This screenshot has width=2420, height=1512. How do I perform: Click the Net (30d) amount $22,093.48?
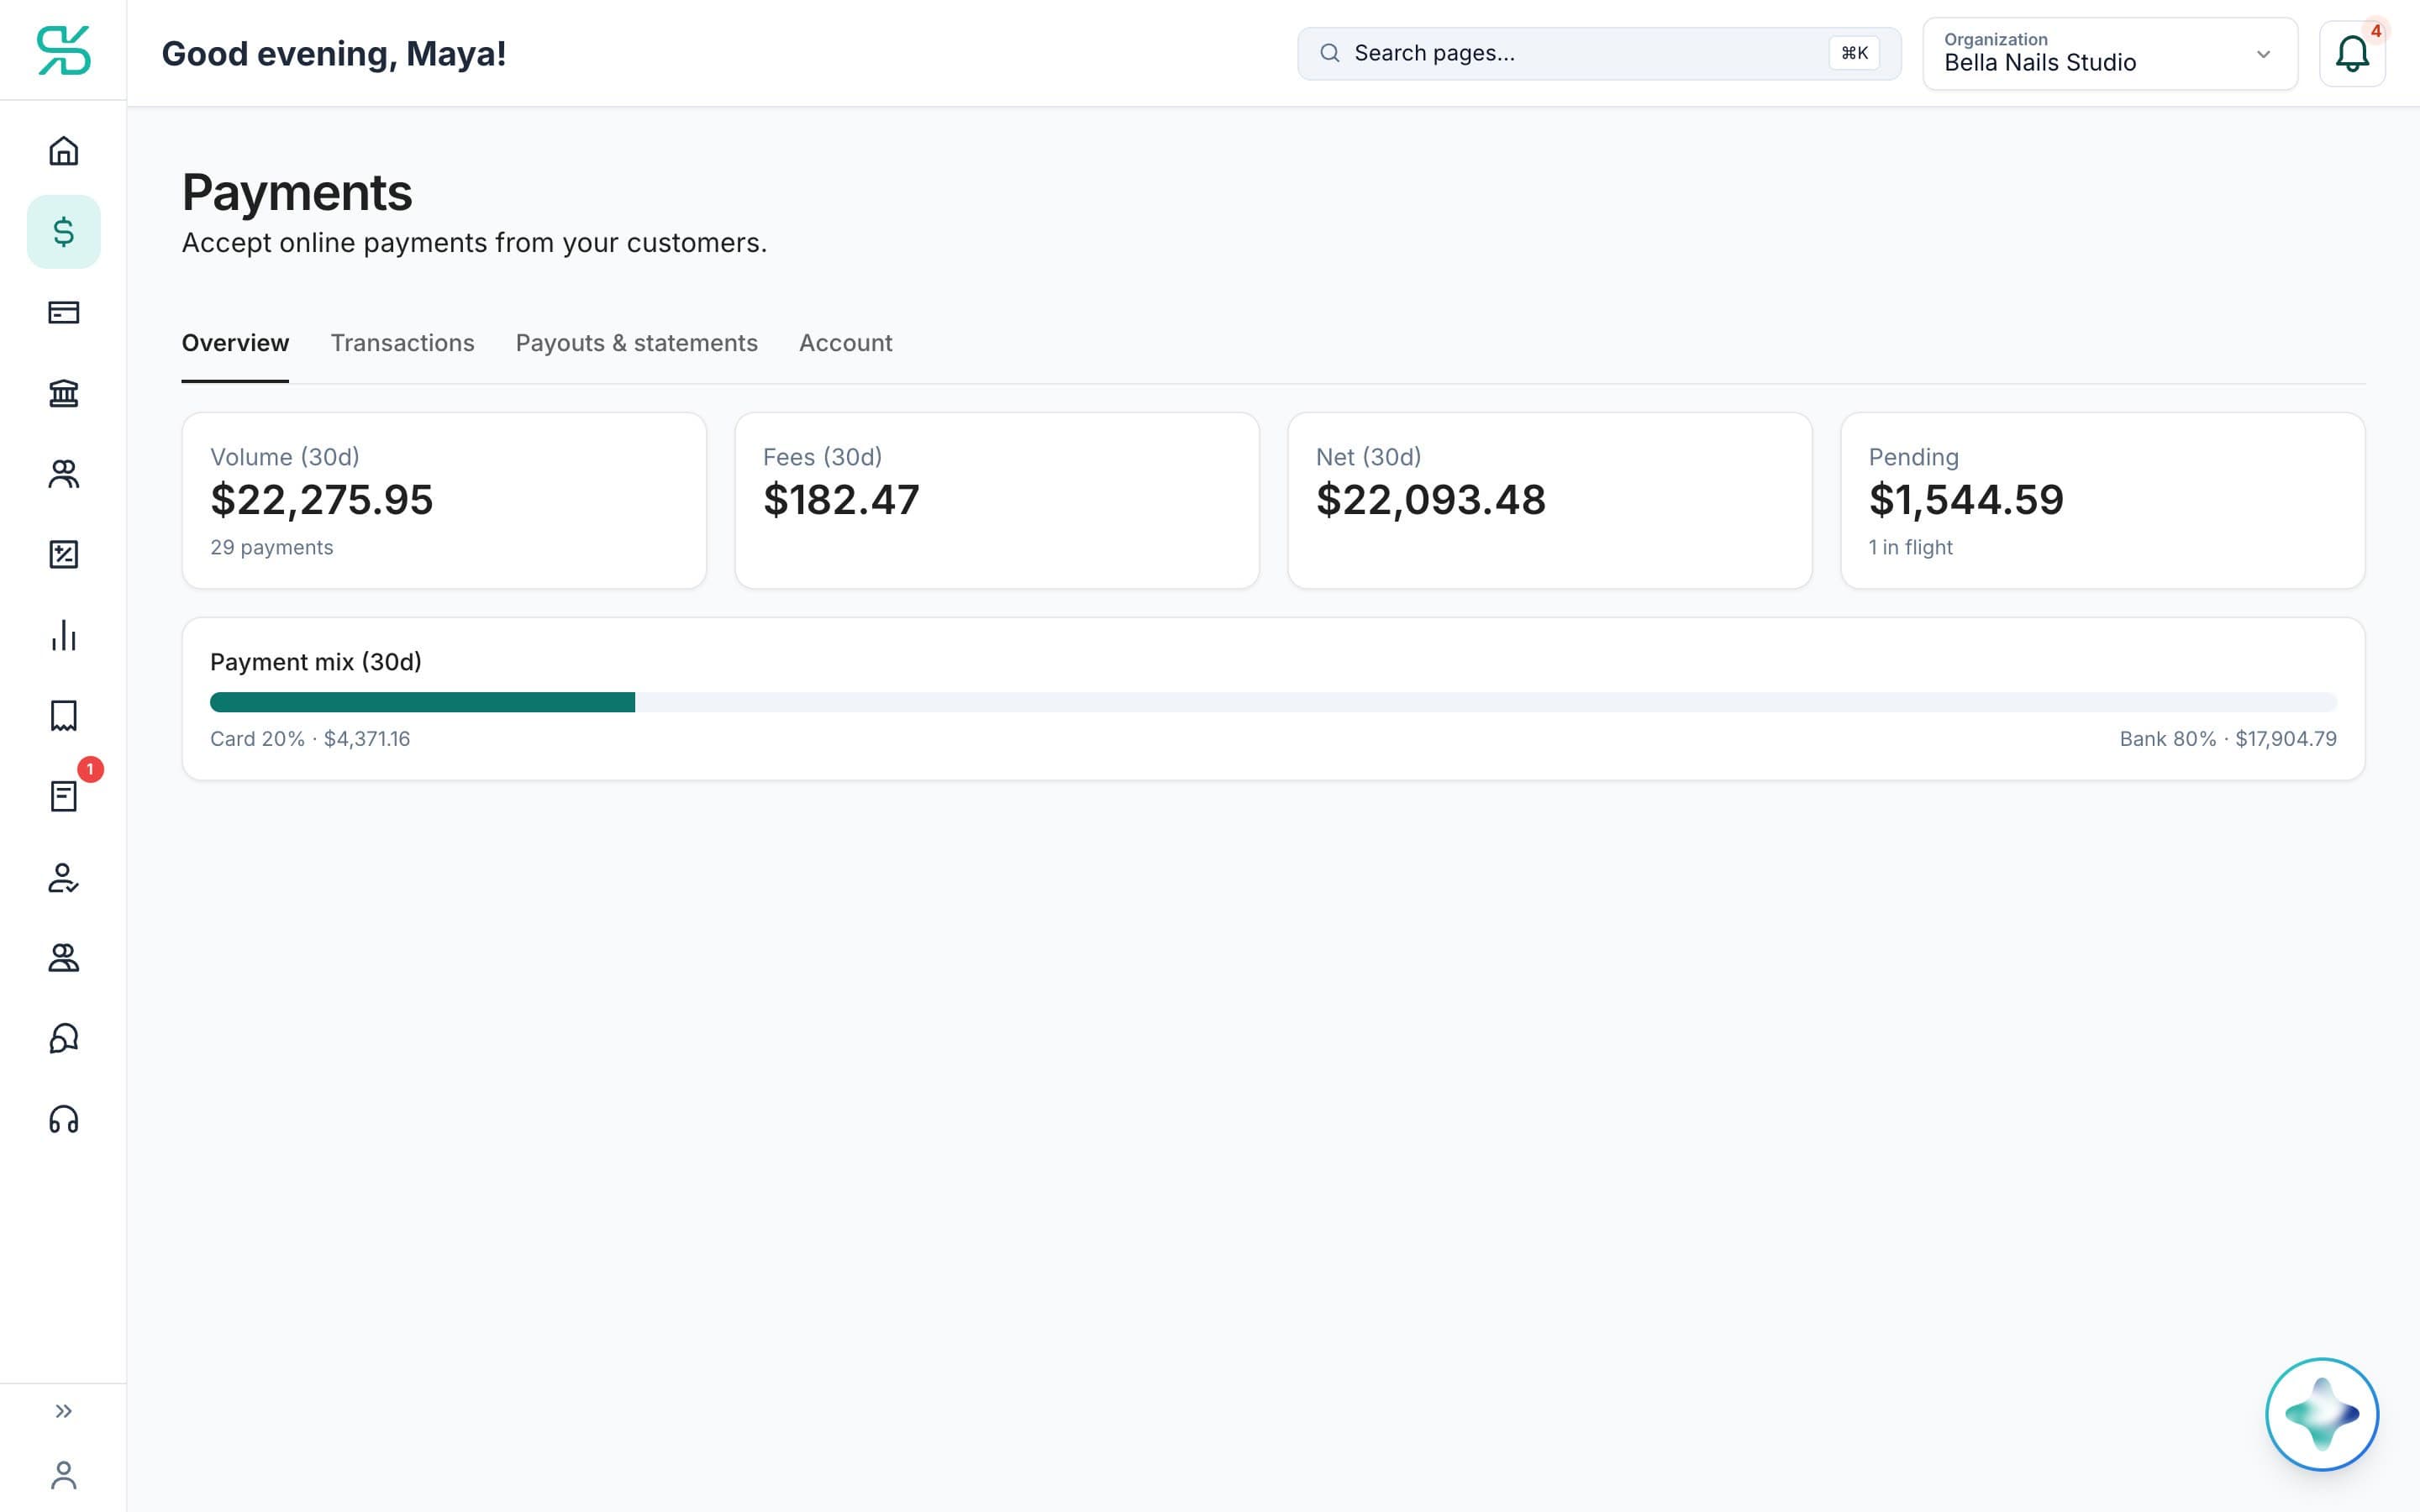1431,500
